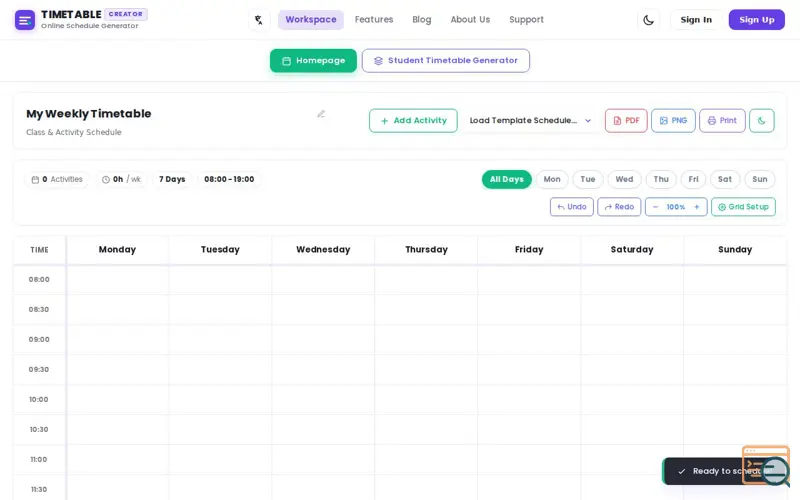Viewport: 800px width, 500px height.
Task: Click the Friday column header
Action: tap(529, 250)
